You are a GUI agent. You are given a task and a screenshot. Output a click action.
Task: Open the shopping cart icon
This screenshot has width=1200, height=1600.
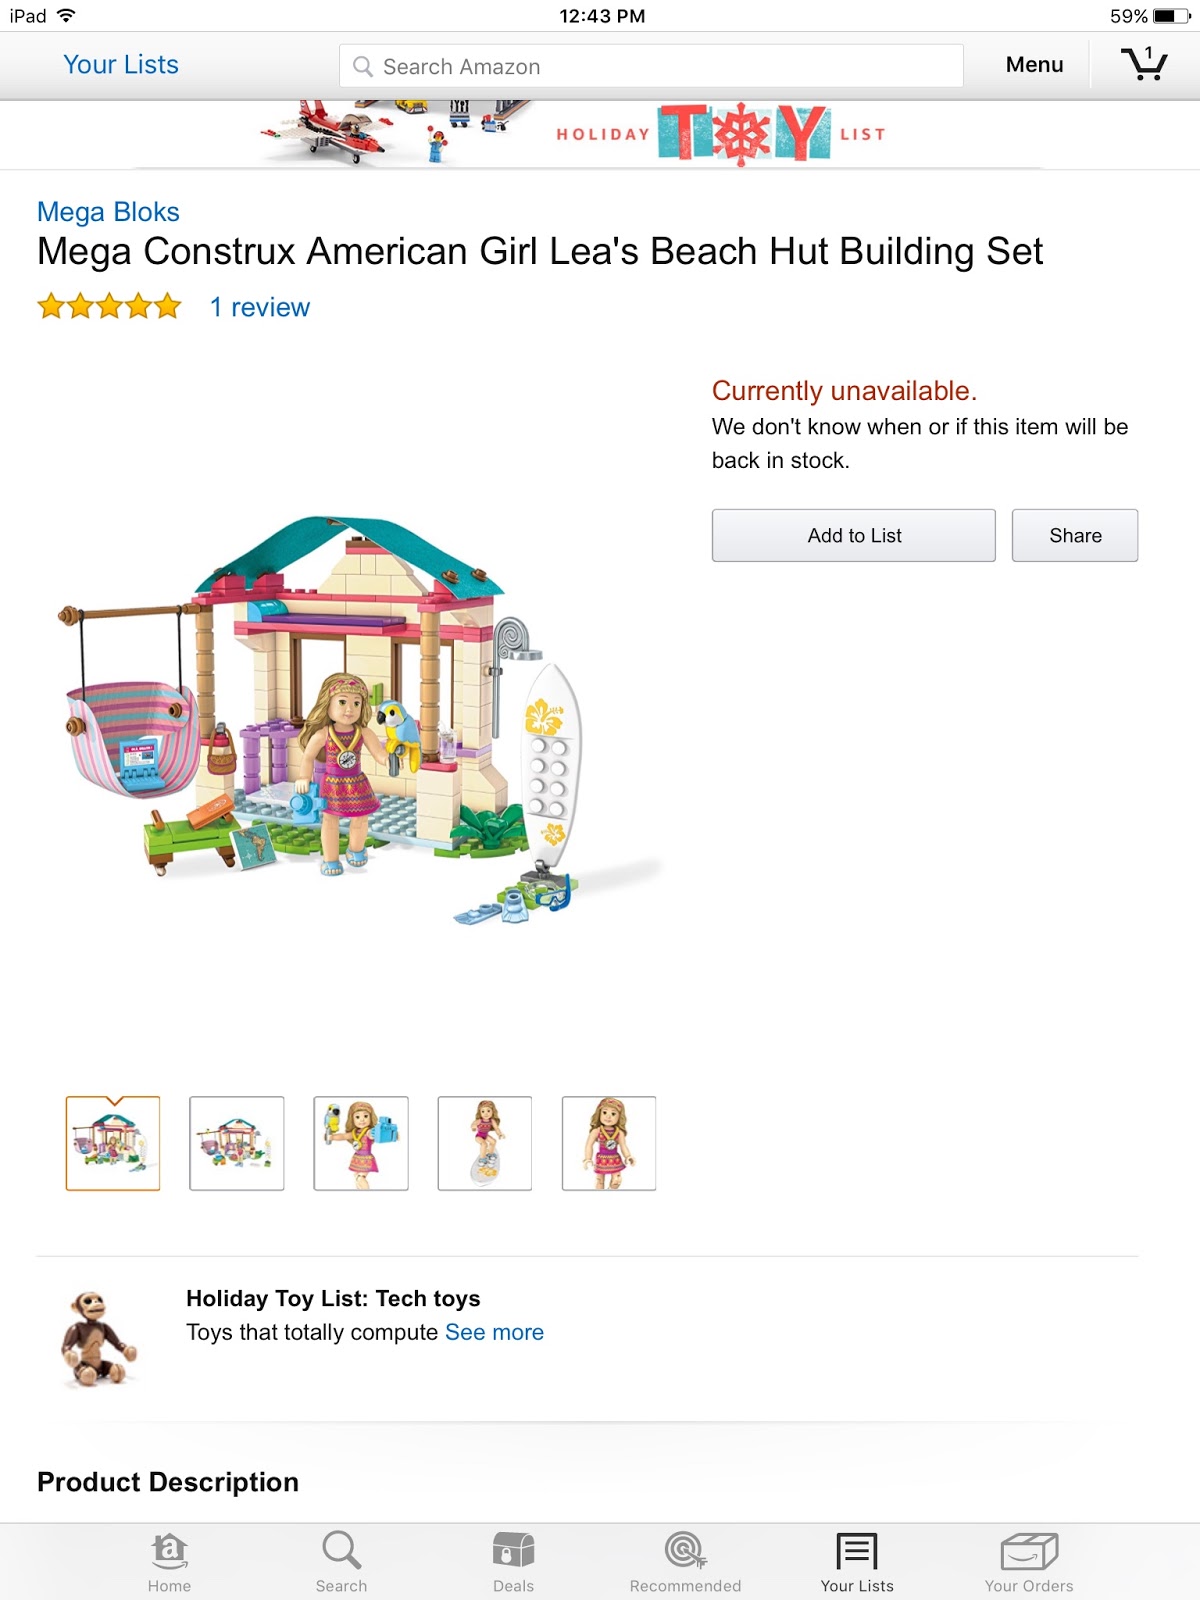pos(1144,64)
